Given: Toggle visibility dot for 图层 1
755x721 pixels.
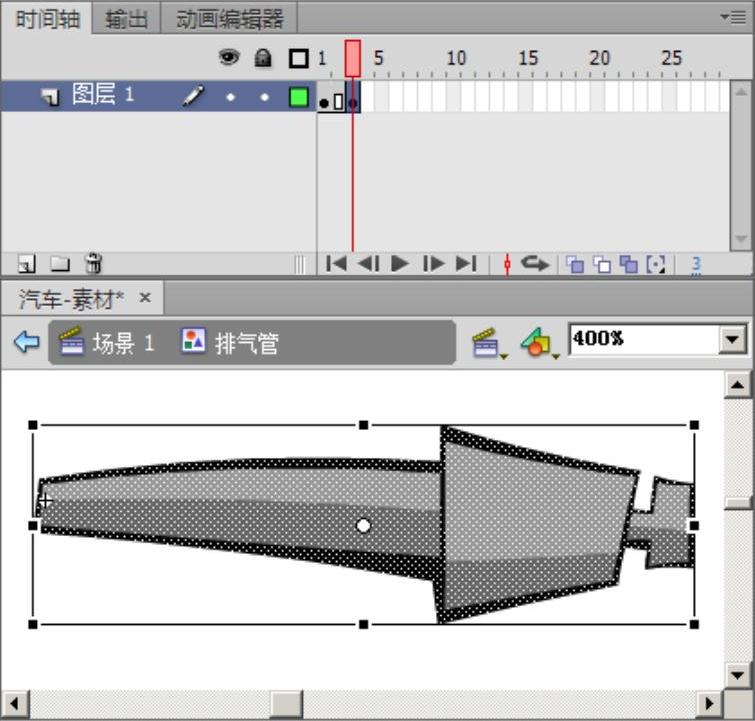Looking at the screenshot, I should tap(231, 97).
